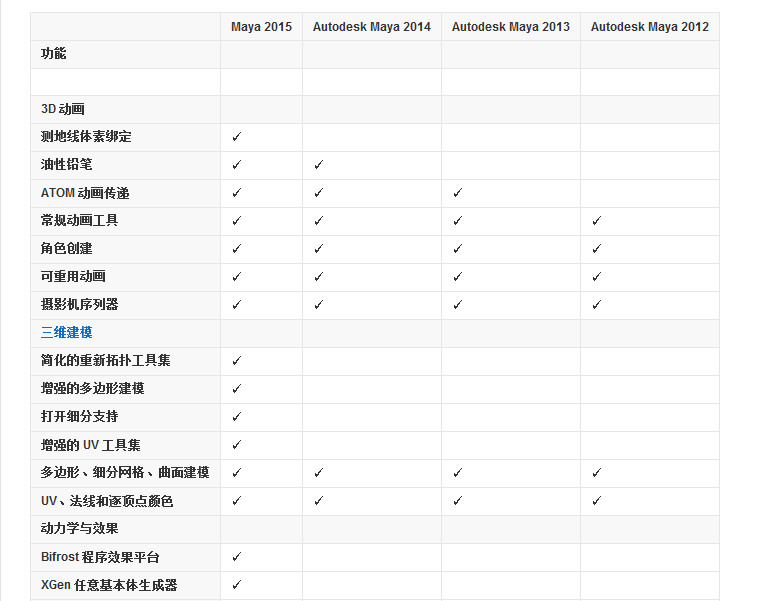Click the UV、法线和逐顶点颜色 checkmark under Maya 2015
The height and width of the screenshot is (601, 762).
click(237, 501)
